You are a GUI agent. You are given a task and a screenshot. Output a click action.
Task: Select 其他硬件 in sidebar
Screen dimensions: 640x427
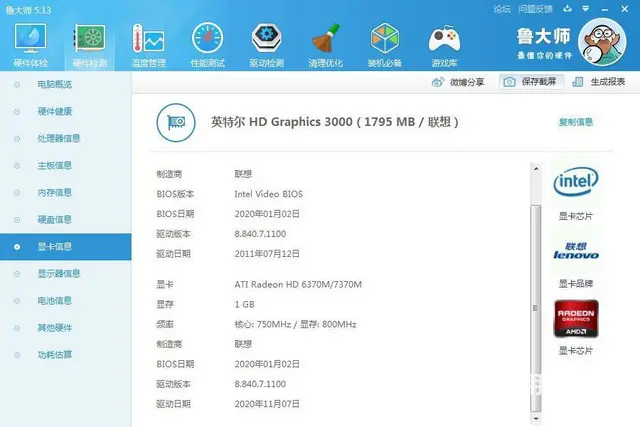click(x=55, y=328)
